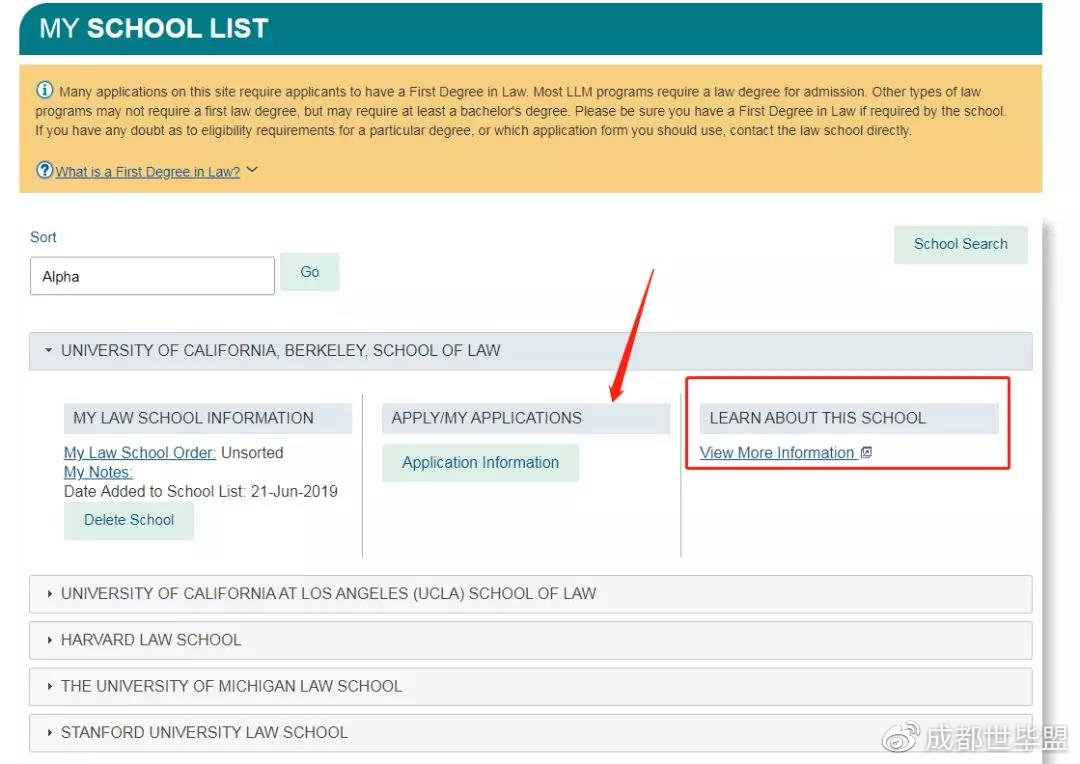The image size is (1080, 764).
Task: Expand the UCLA School of Law row
Action: click(x=530, y=594)
